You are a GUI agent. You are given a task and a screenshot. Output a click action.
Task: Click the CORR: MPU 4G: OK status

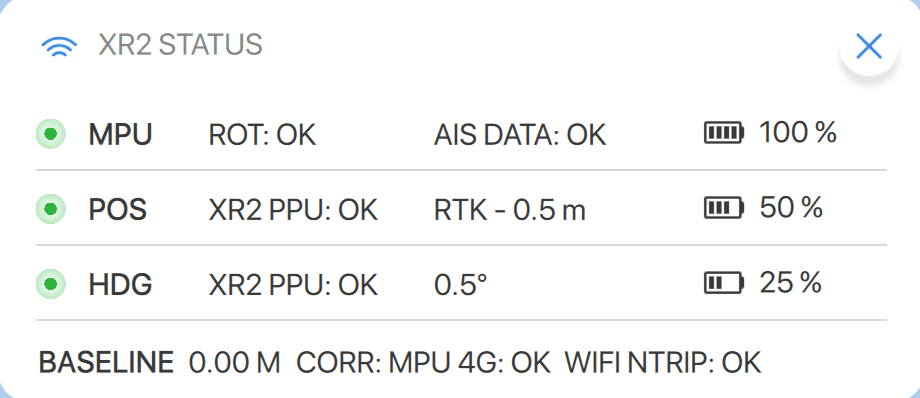(424, 363)
